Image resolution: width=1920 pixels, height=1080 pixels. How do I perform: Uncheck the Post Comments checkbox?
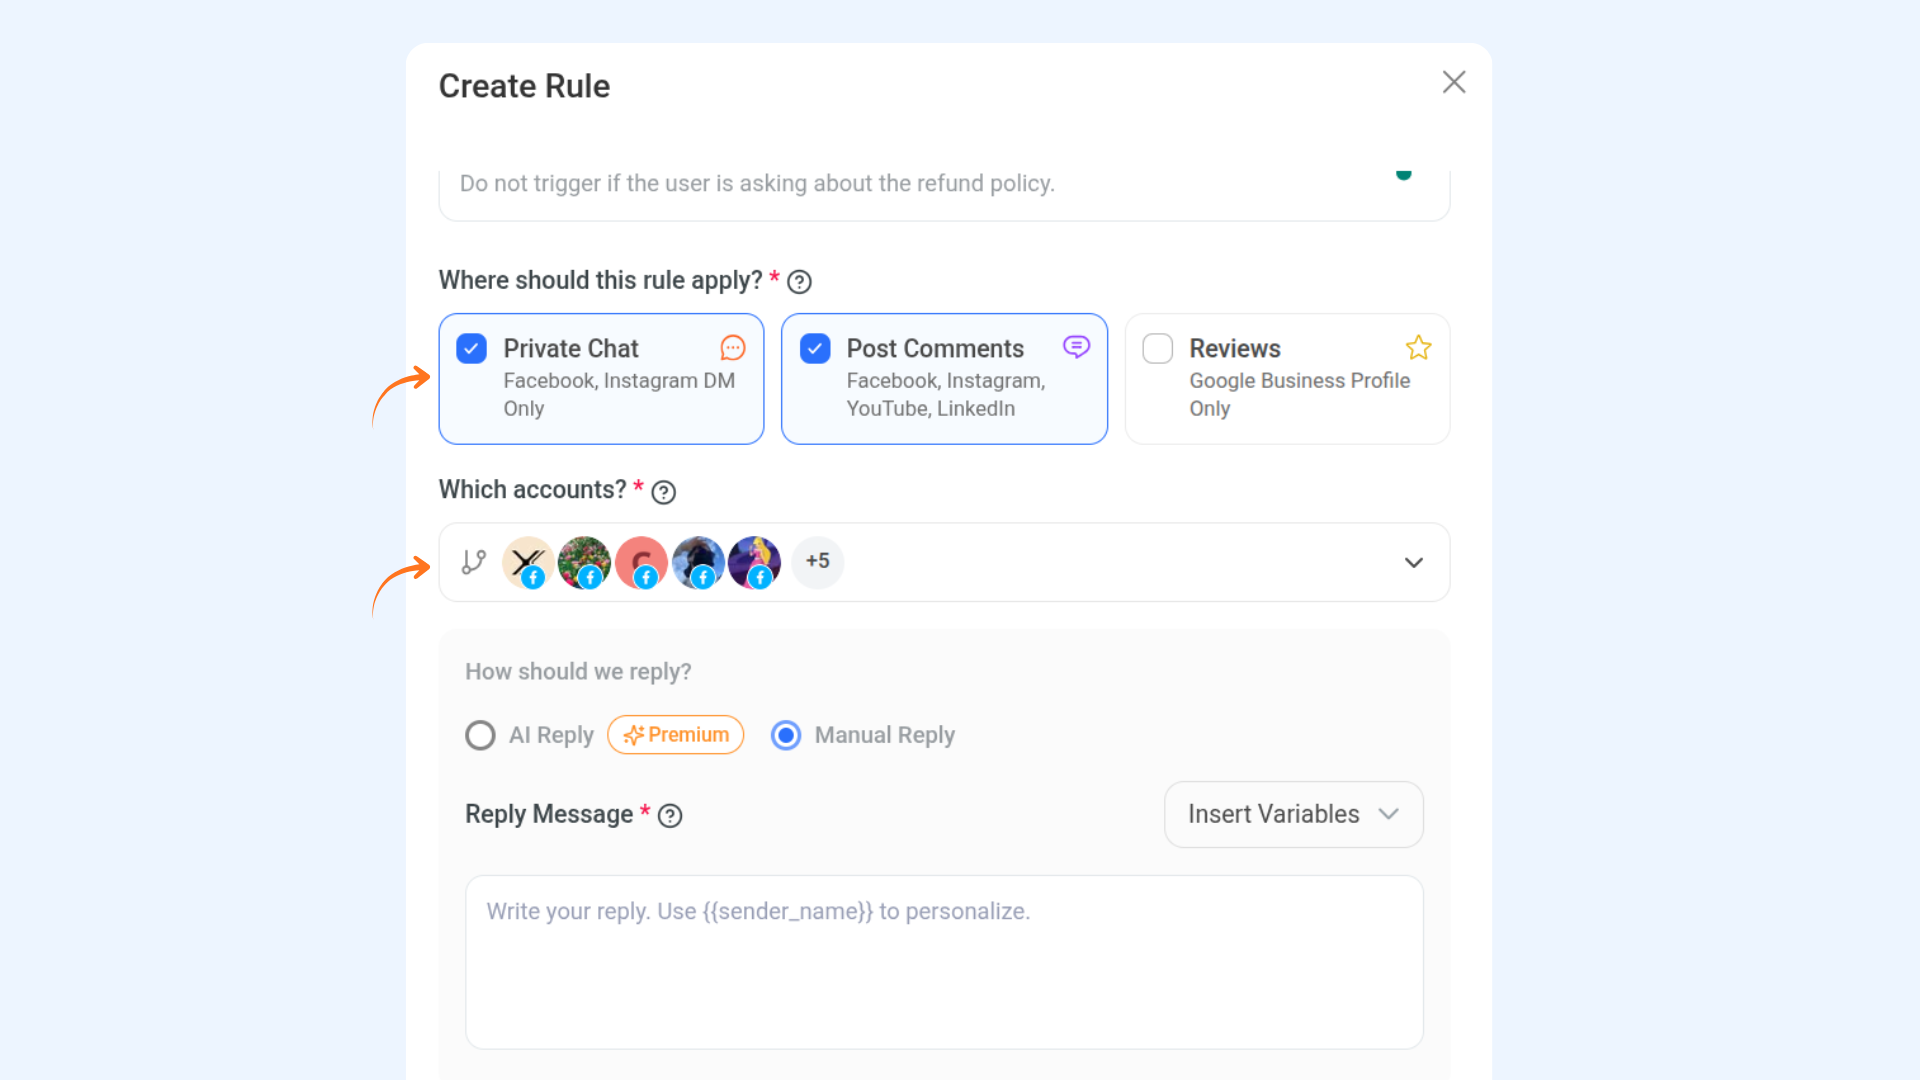click(815, 348)
